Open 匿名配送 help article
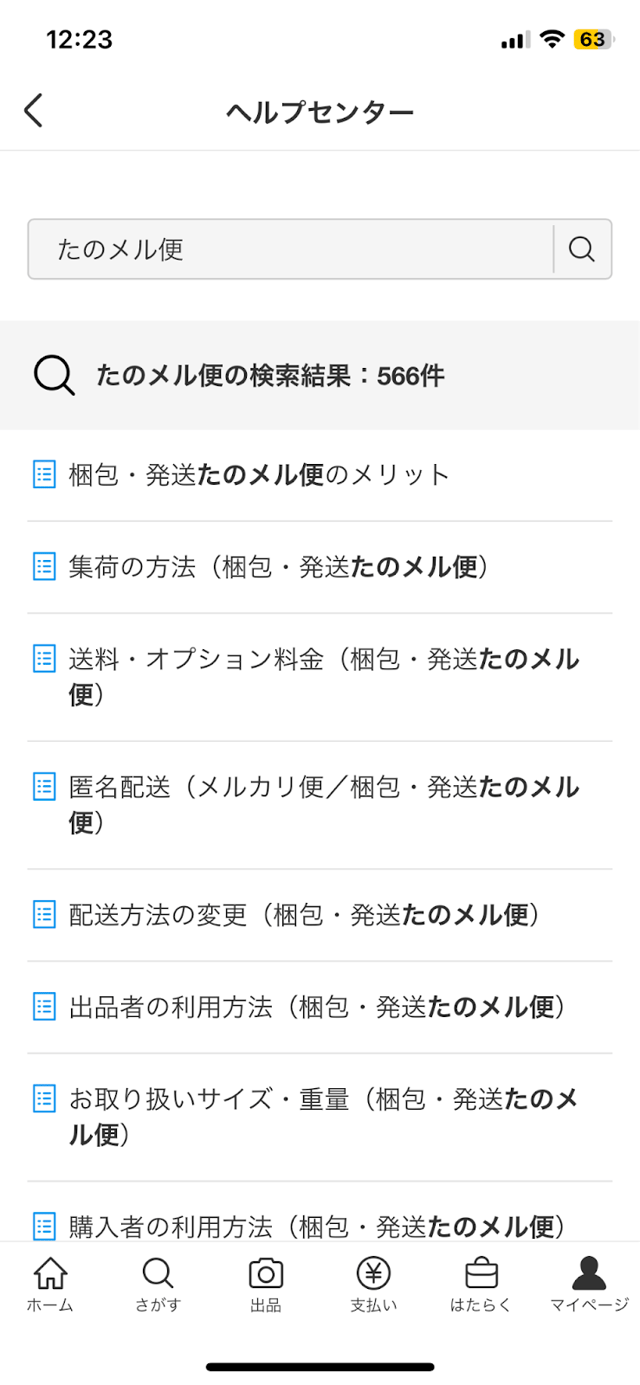This screenshot has width=640, height=1385. click(324, 804)
